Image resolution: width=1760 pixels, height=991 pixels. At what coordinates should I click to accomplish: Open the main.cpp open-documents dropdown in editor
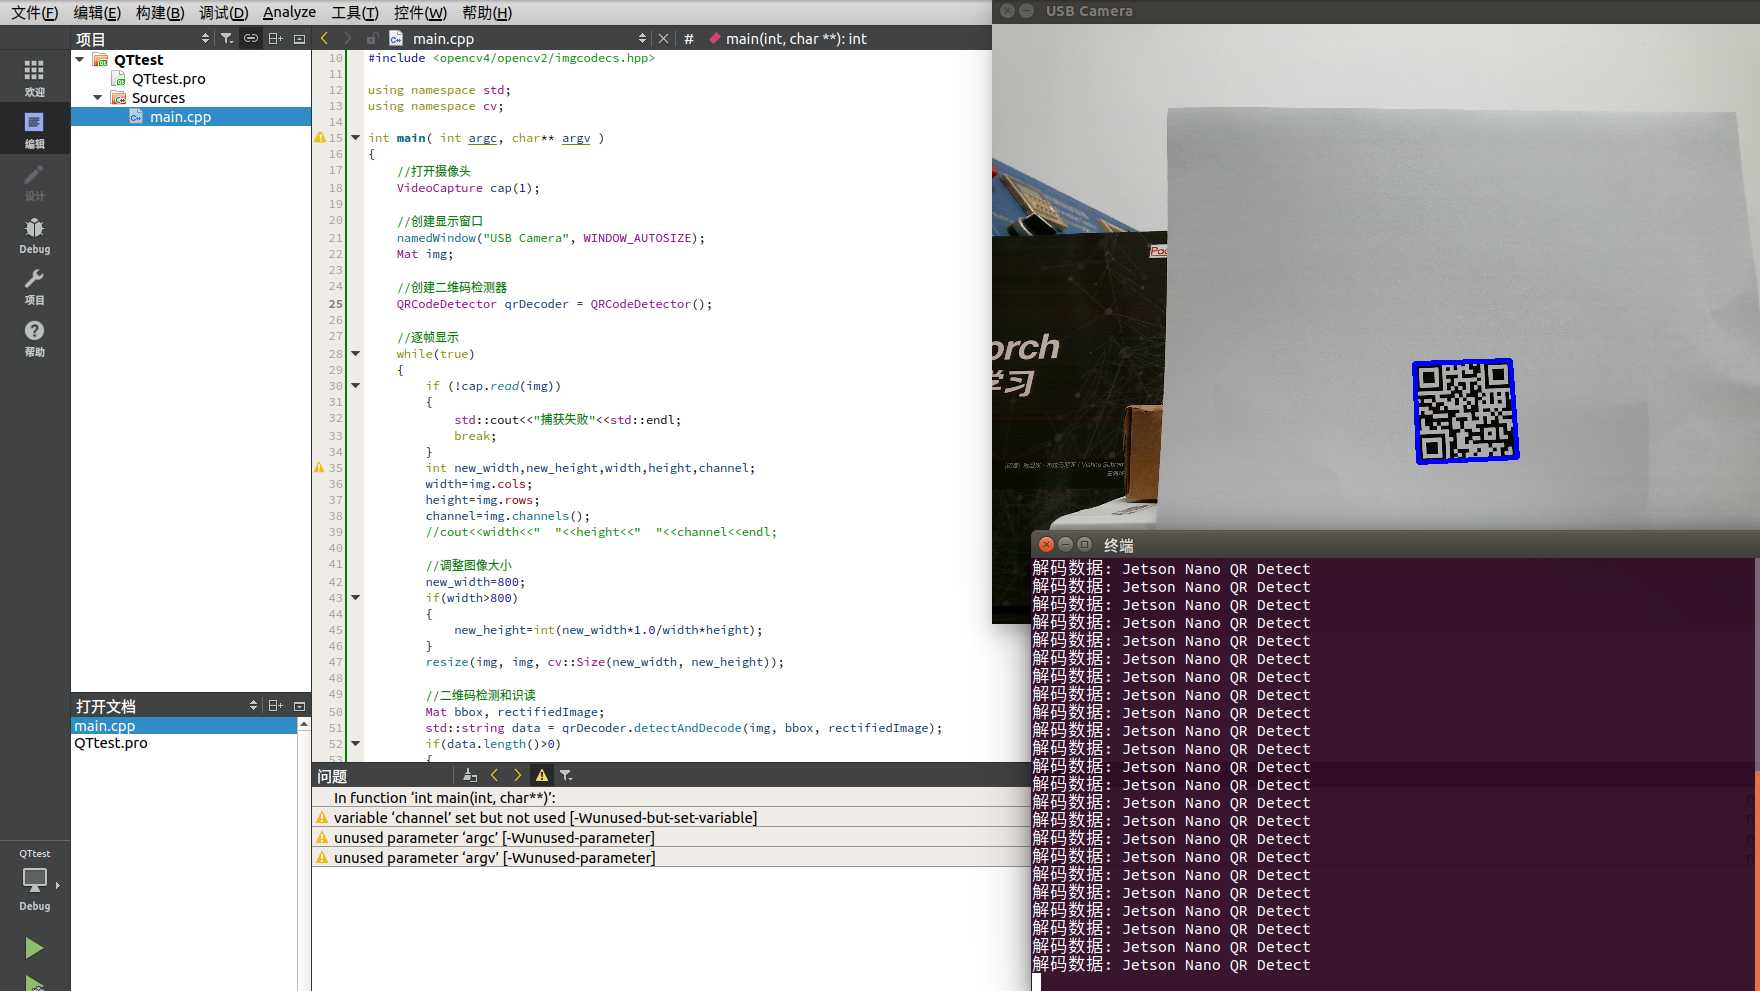point(642,38)
